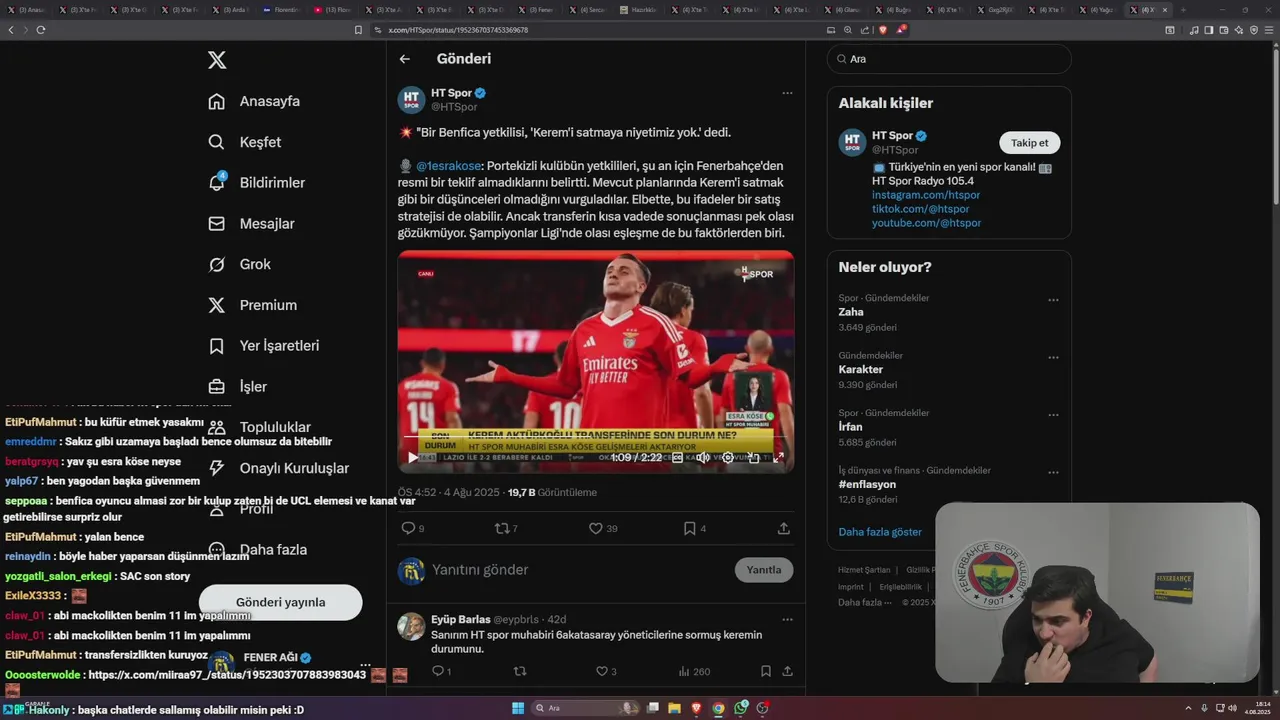Play the HT Spor video
Screen dimensions: 1280x720
(413, 457)
